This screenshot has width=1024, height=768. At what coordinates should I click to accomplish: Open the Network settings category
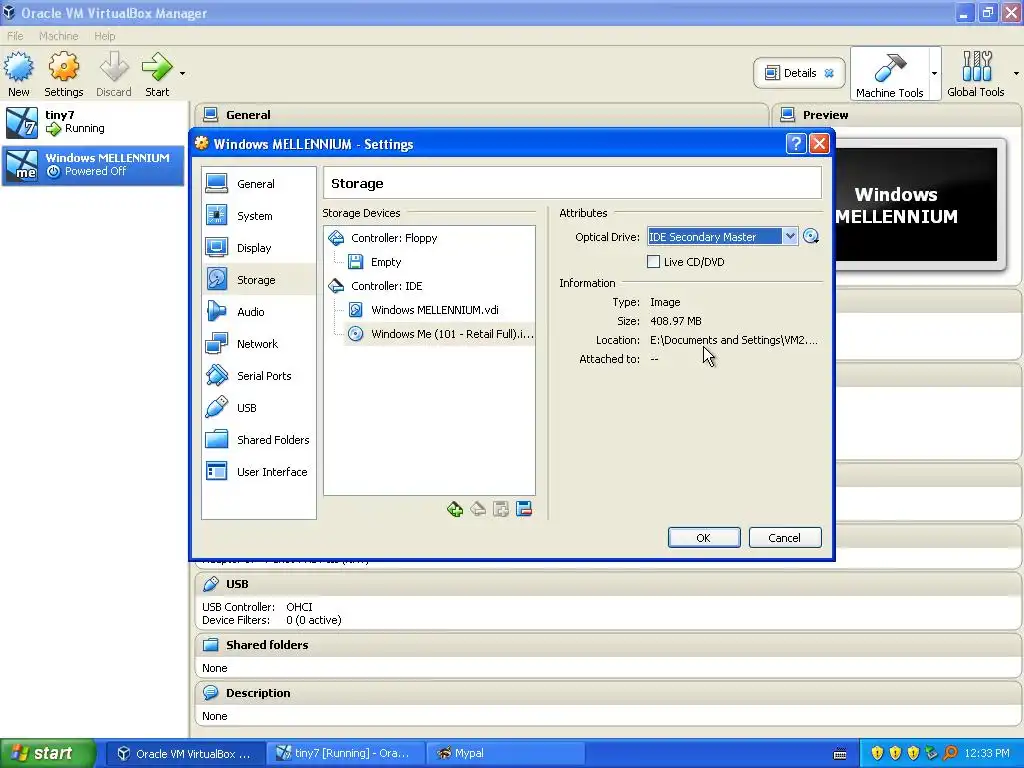[x=259, y=344]
